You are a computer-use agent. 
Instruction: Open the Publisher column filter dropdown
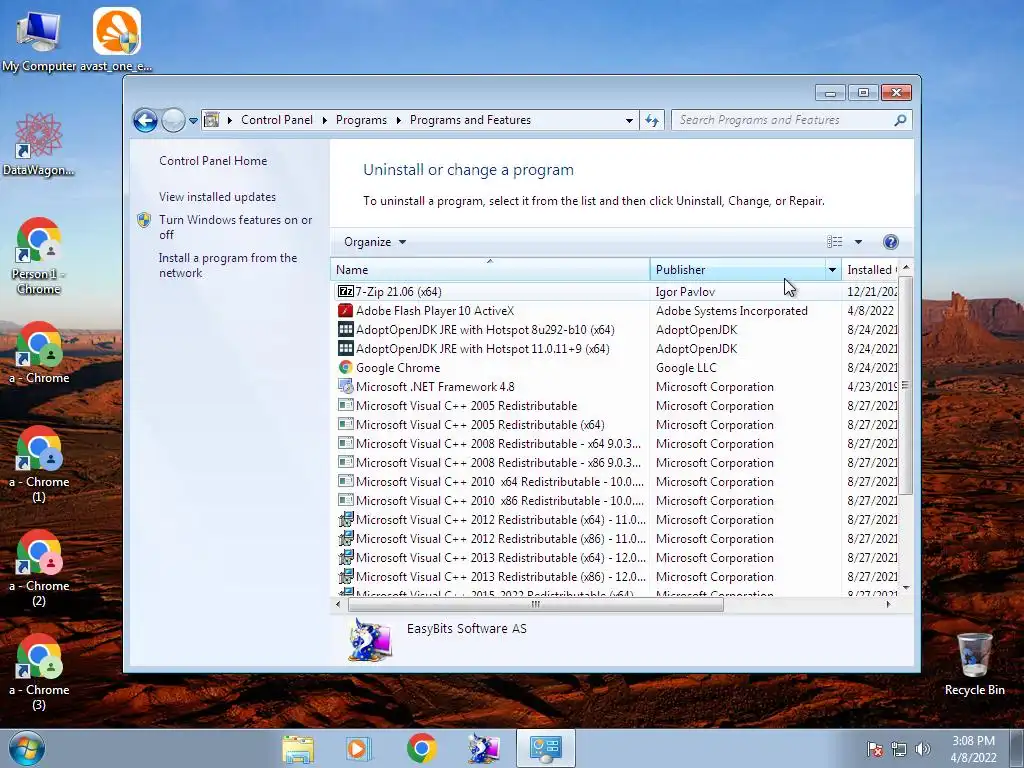pos(833,270)
